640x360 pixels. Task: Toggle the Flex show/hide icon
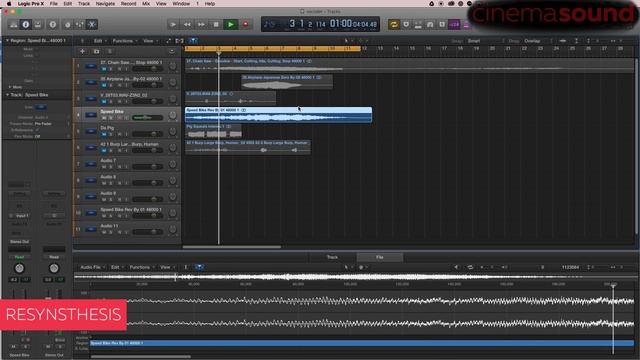(x=179, y=41)
